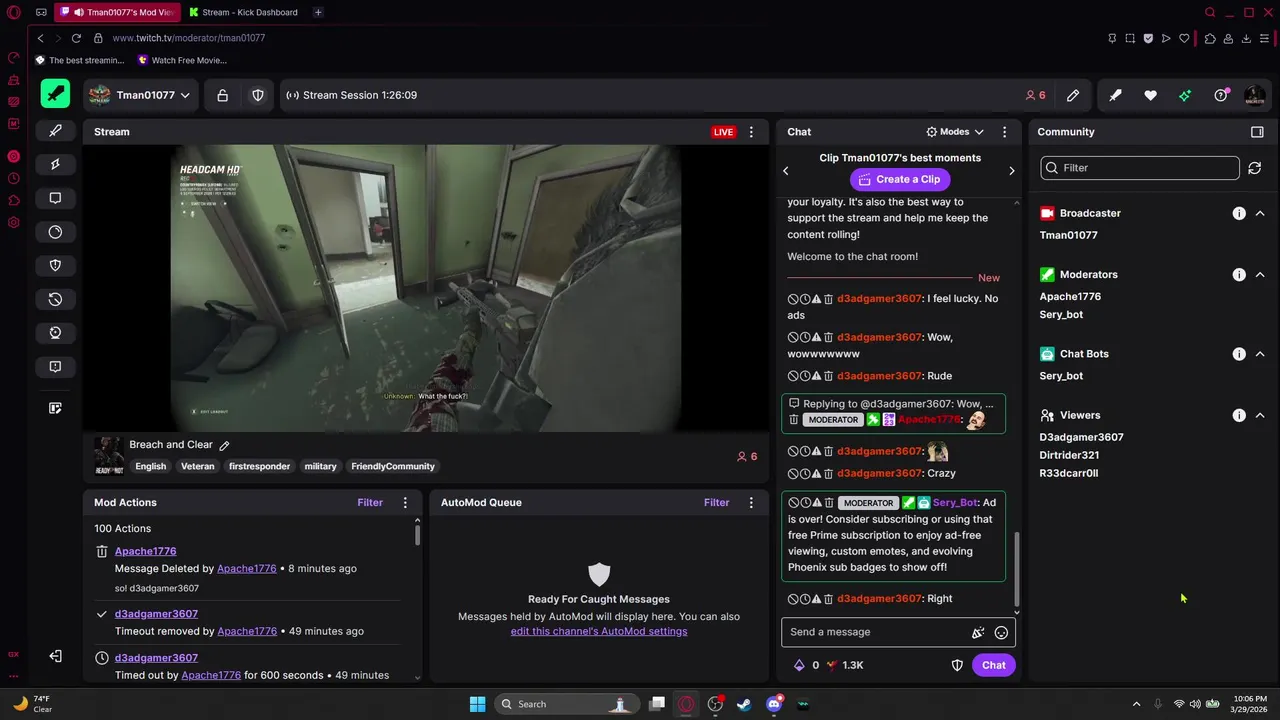Open the AutoMod Queue three-dot menu
The image size is (1280, 720).
(751, 503)
